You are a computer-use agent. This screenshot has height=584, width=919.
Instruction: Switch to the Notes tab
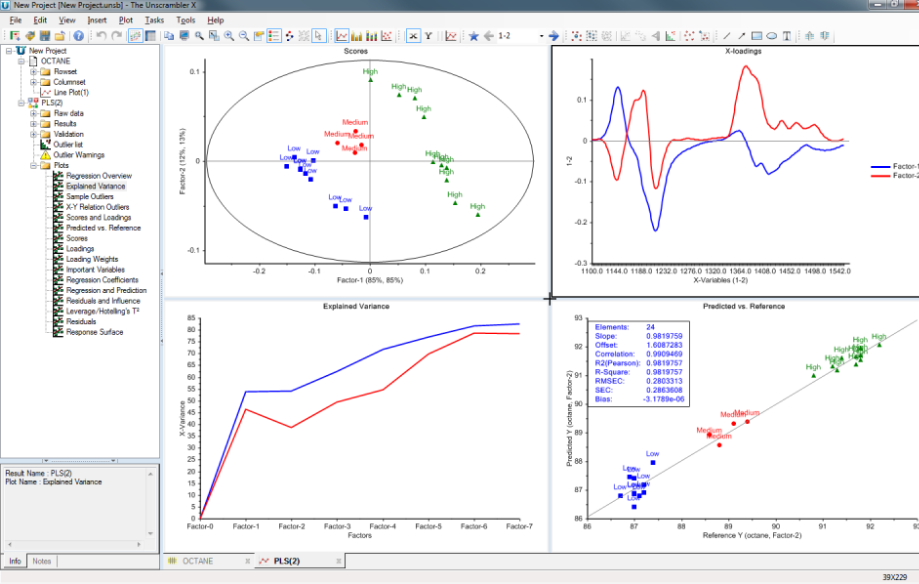(x=42, y=562)
